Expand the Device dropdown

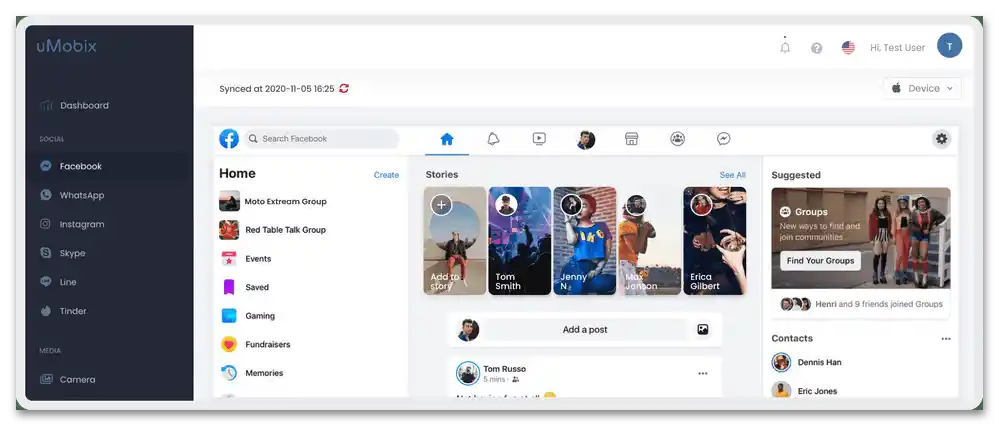[x=923, y=89]
